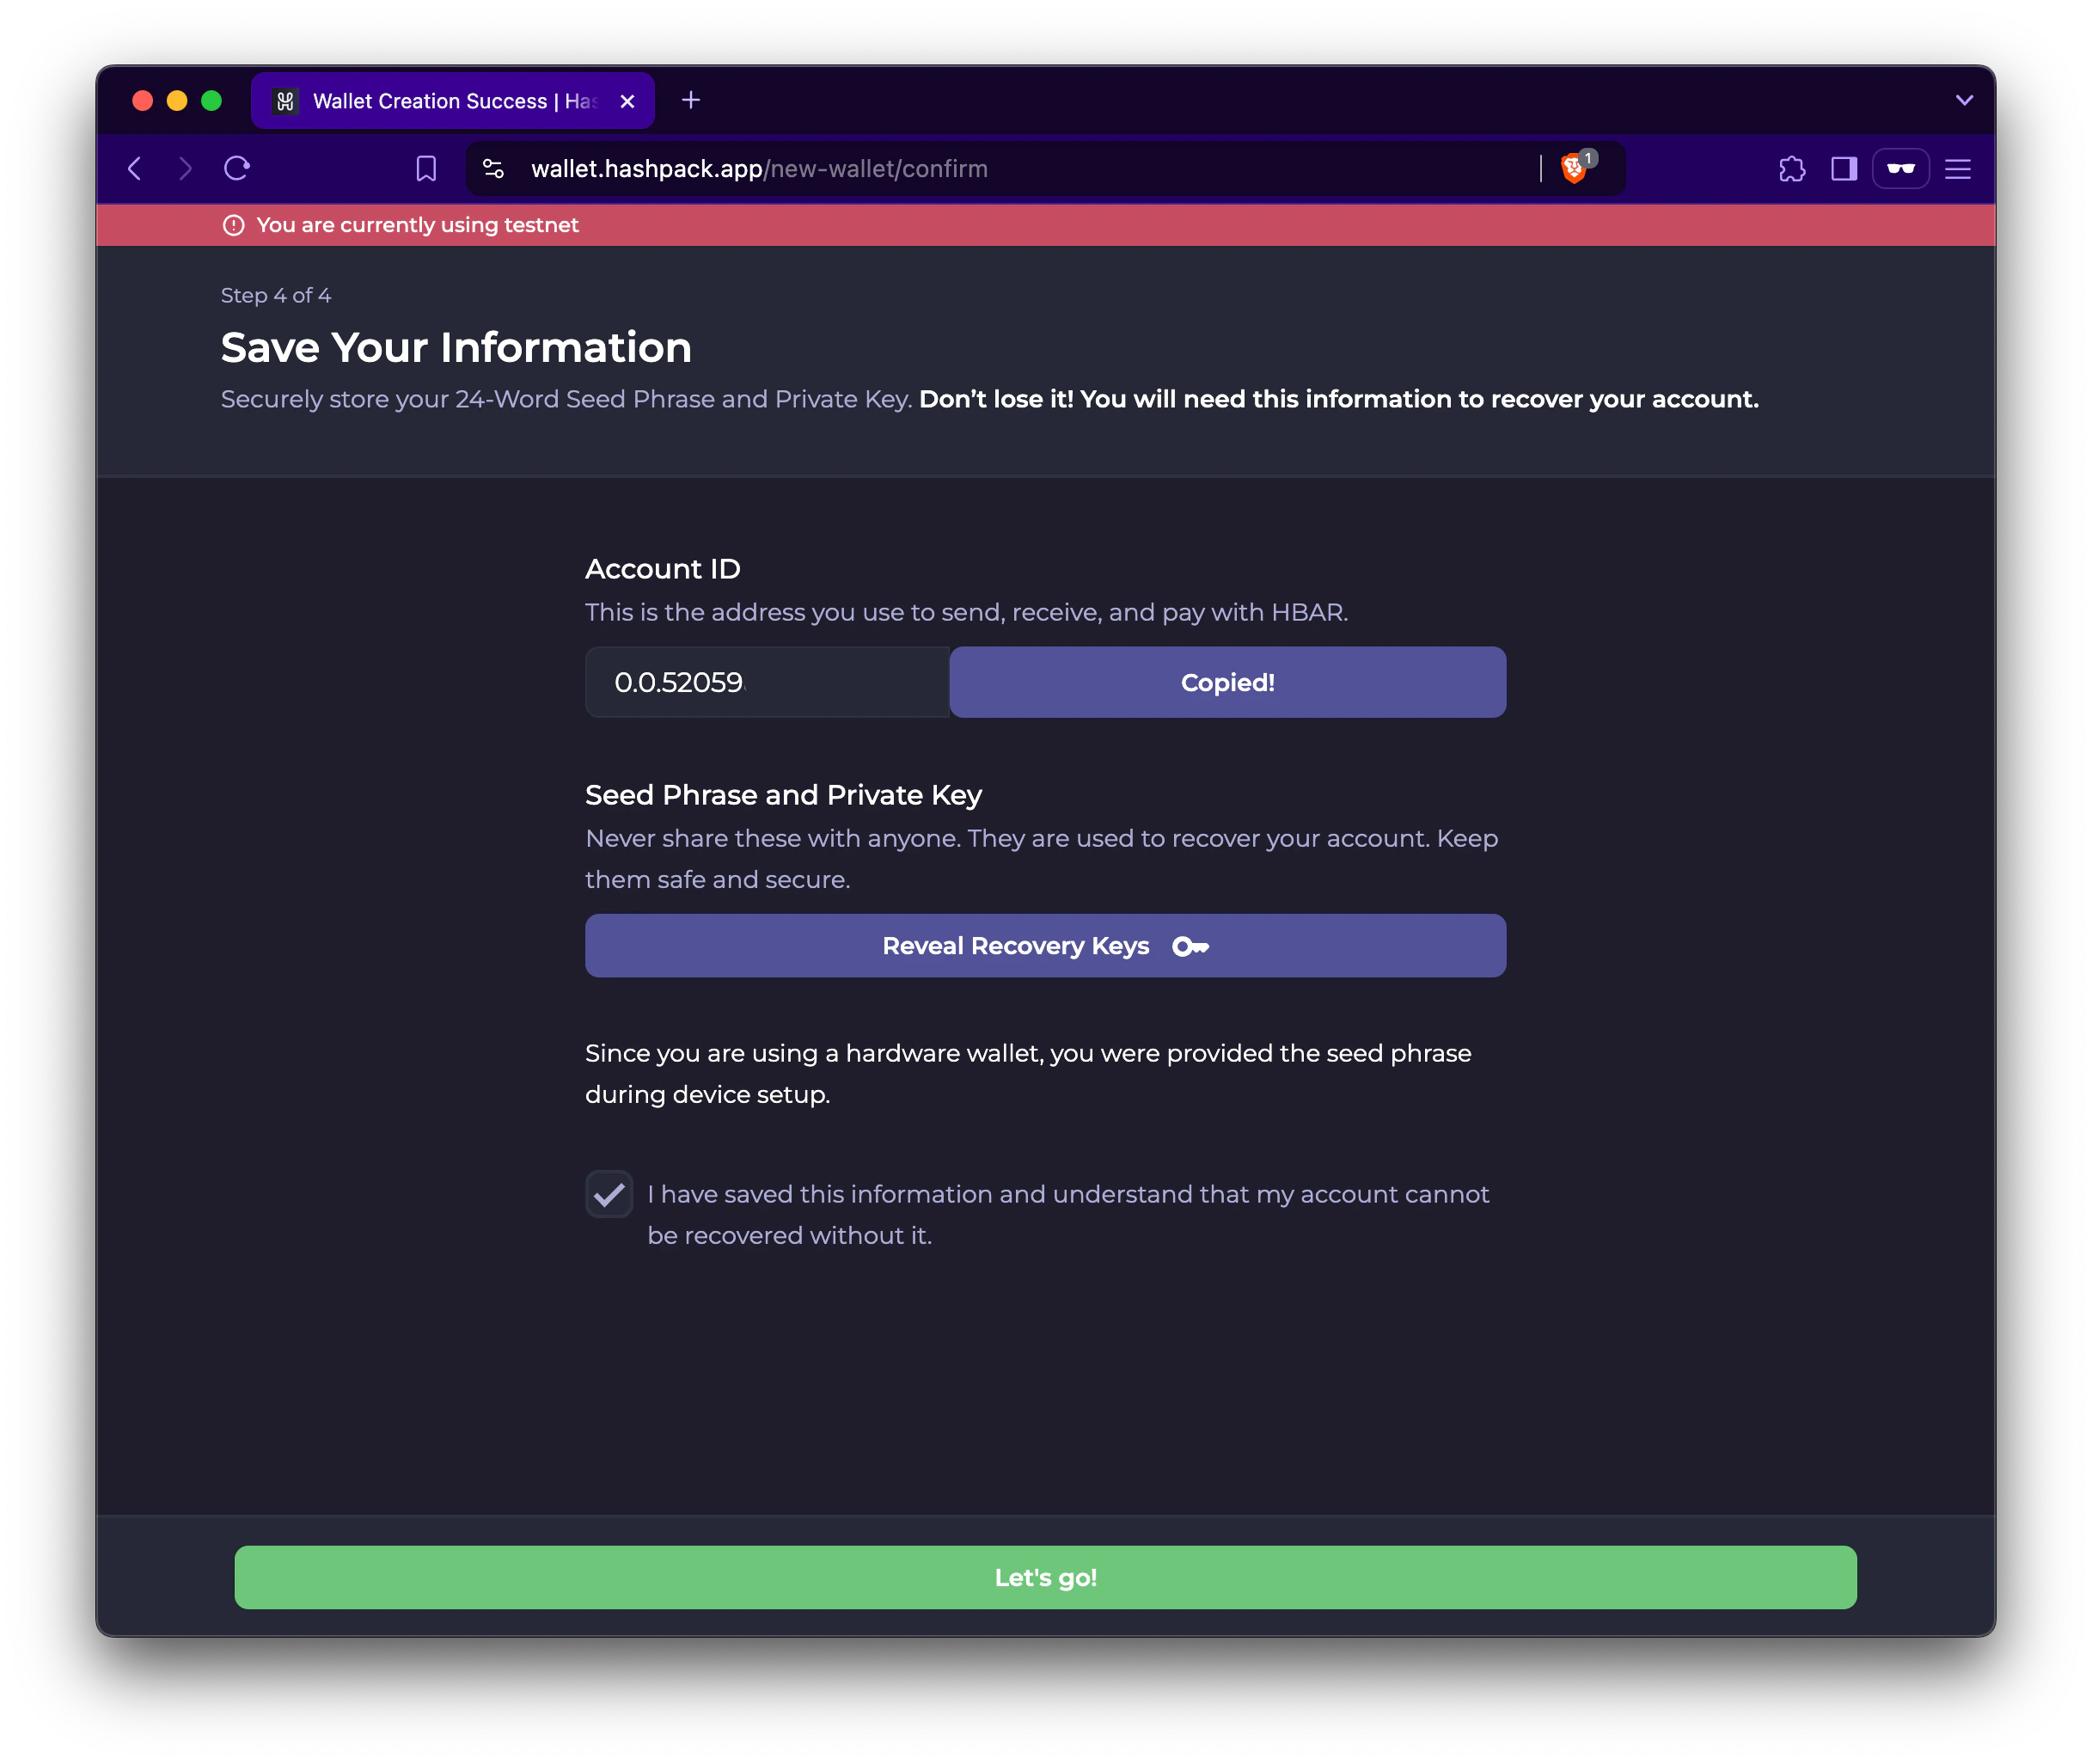This screenshot has height=1764, width=2092.
Task: Click the green Let's go! button
Action: (x=1045, y=1577)
